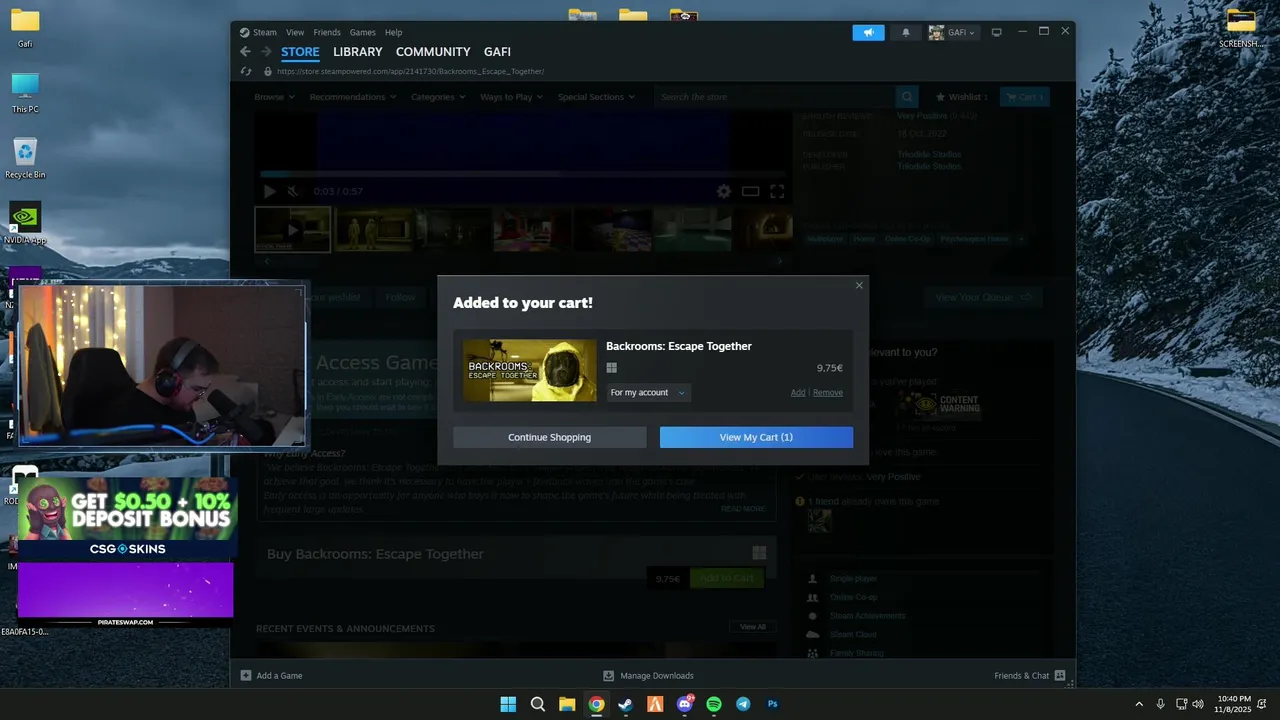The image size is (1280, 720).
Task: Open the Gafi desktop folder
Action: [x=25, y=28]
